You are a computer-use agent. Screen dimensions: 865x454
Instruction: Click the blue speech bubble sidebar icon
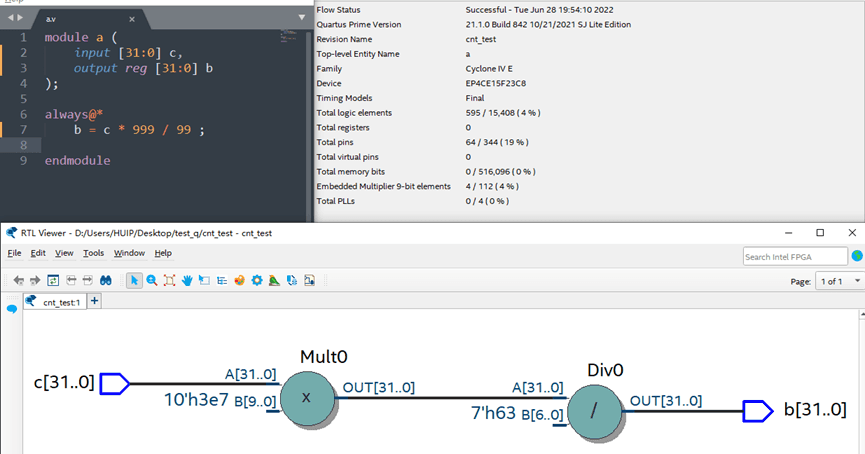click(12, 309)
